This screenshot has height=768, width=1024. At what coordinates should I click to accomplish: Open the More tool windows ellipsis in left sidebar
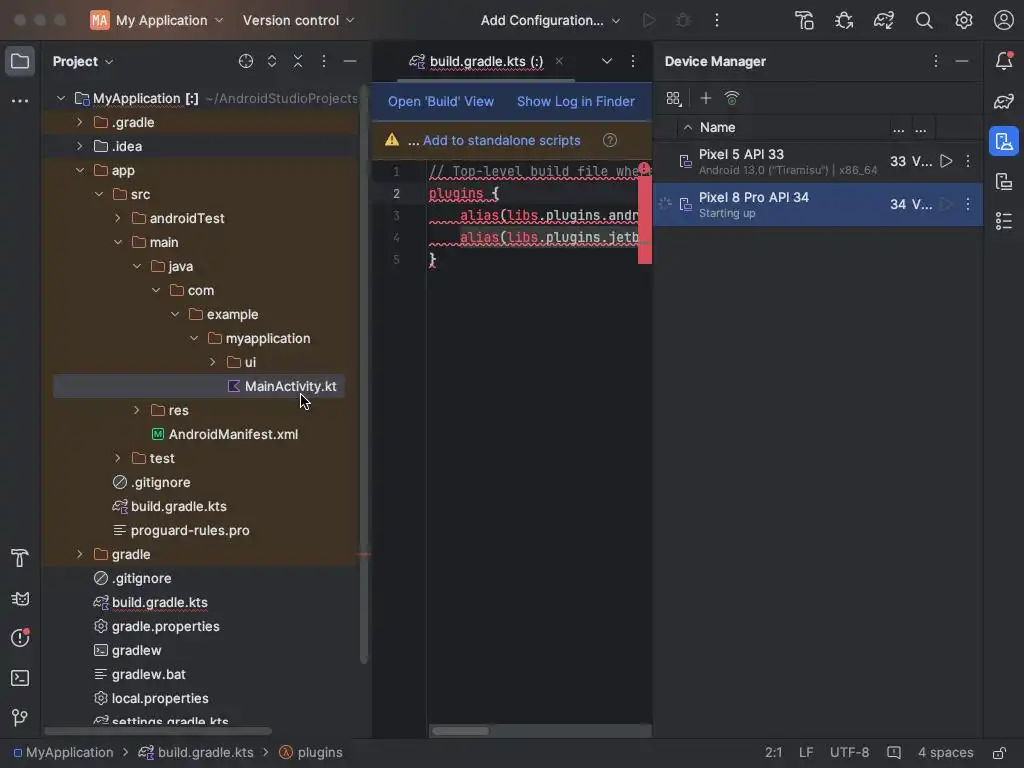(20, 101)
